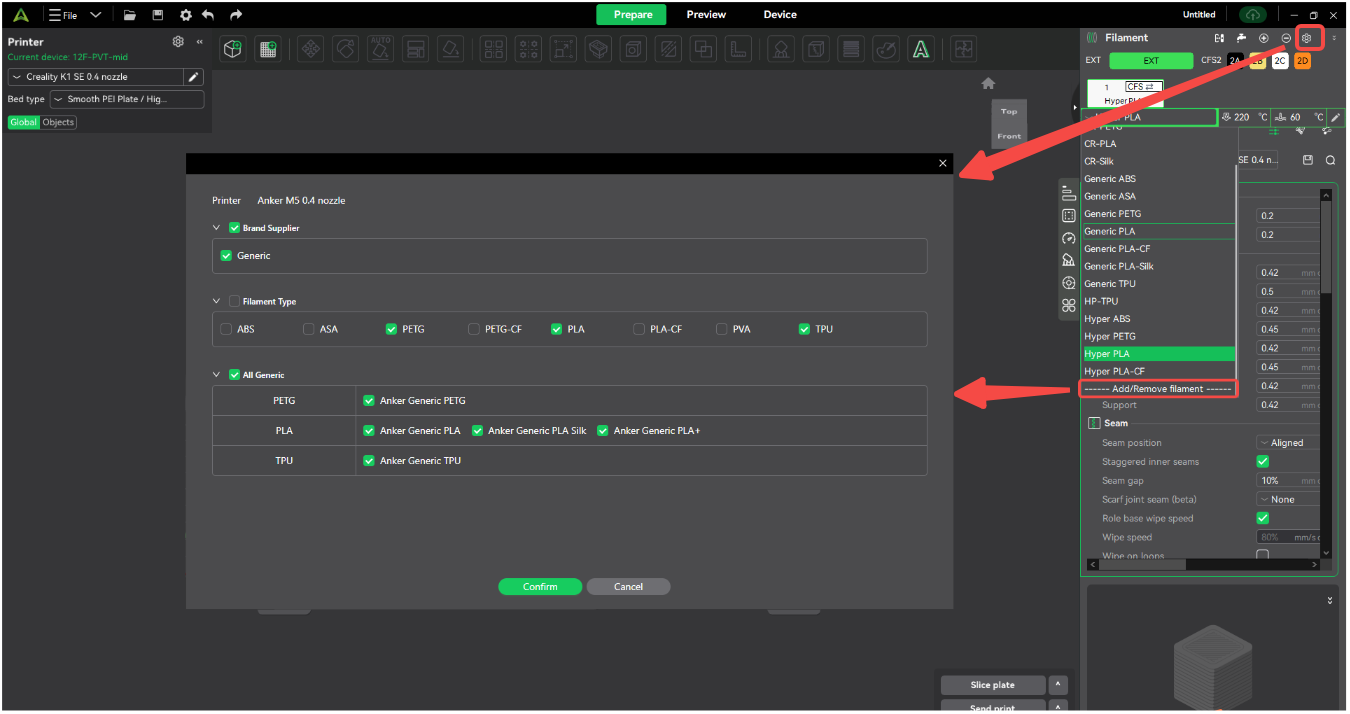Select the Move tool in the toolbar
Viewport: 1350px width, 714px height.
pos(311,48)
